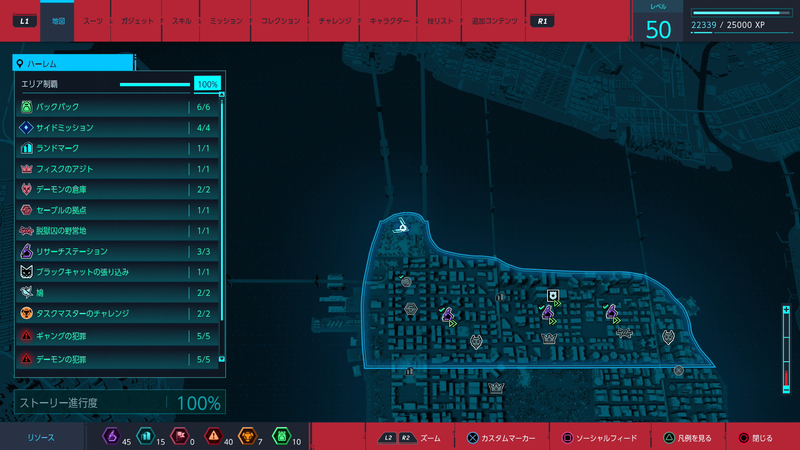The image size is (800, 450).
Task: Select the フィスクのアジト crown icon in list
Action: click(x=27, y=169)
